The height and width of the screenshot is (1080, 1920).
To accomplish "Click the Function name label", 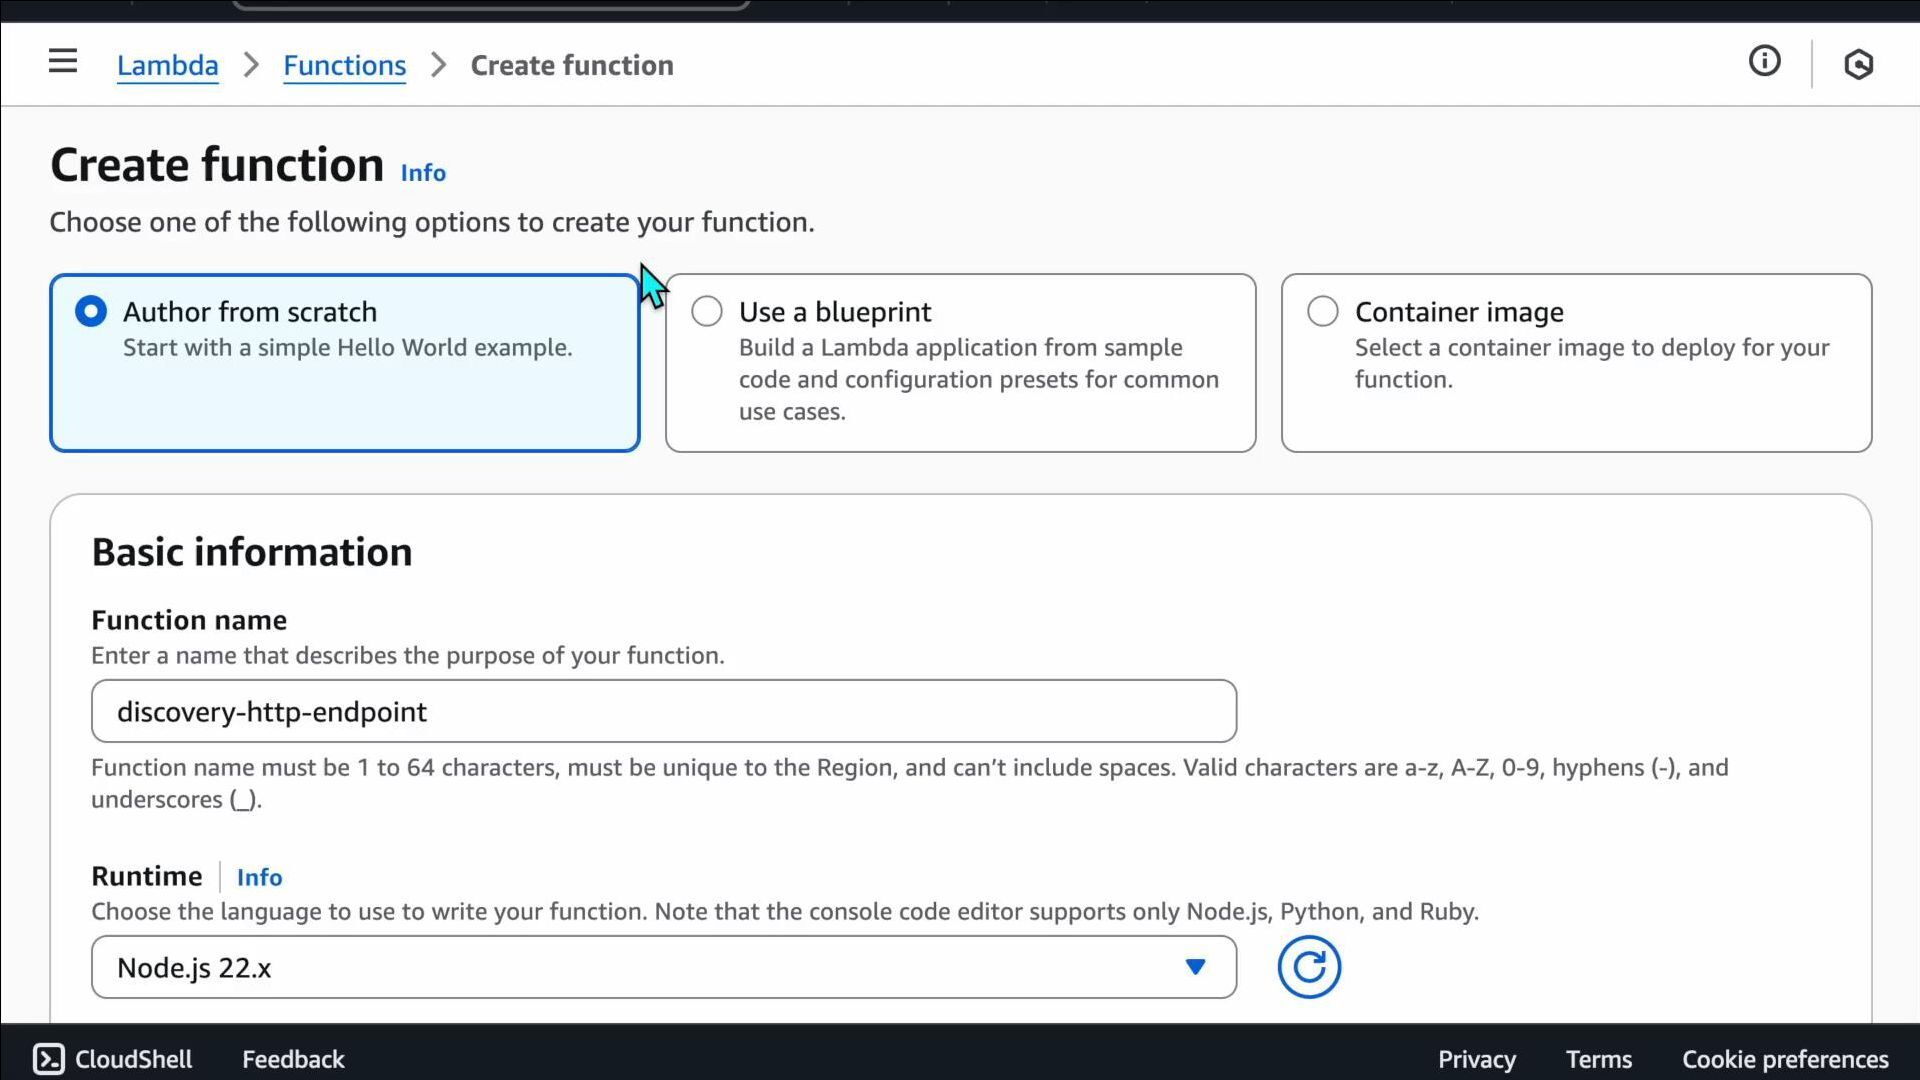I will pos(189,620).
